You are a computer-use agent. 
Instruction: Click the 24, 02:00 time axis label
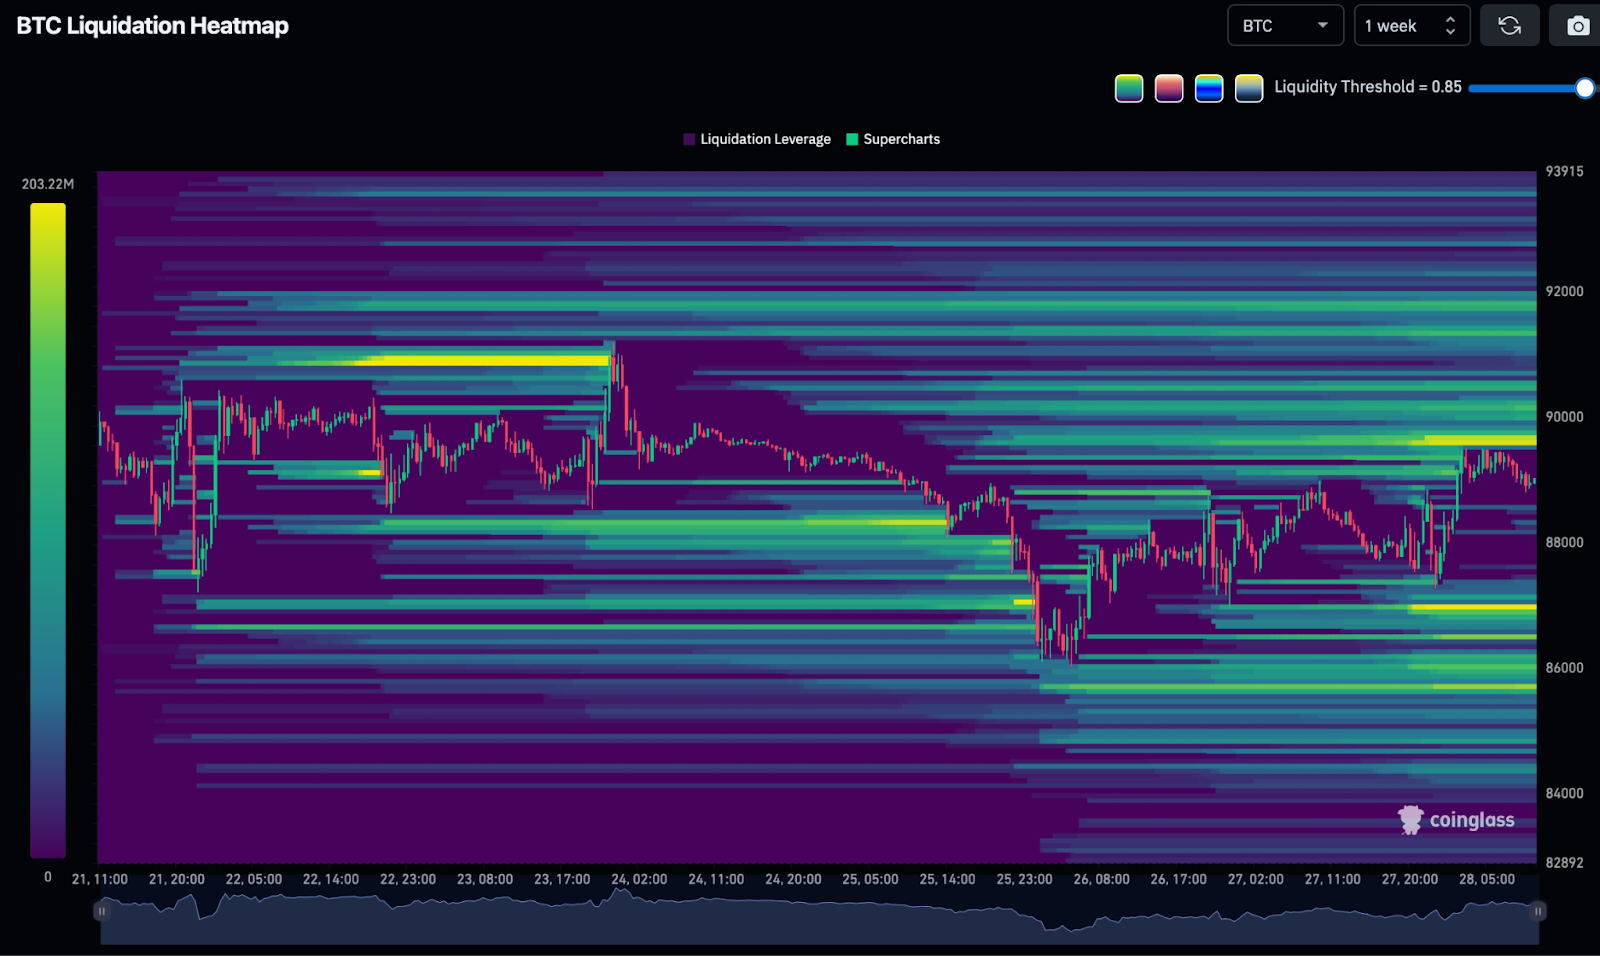(x=639, y=879)
